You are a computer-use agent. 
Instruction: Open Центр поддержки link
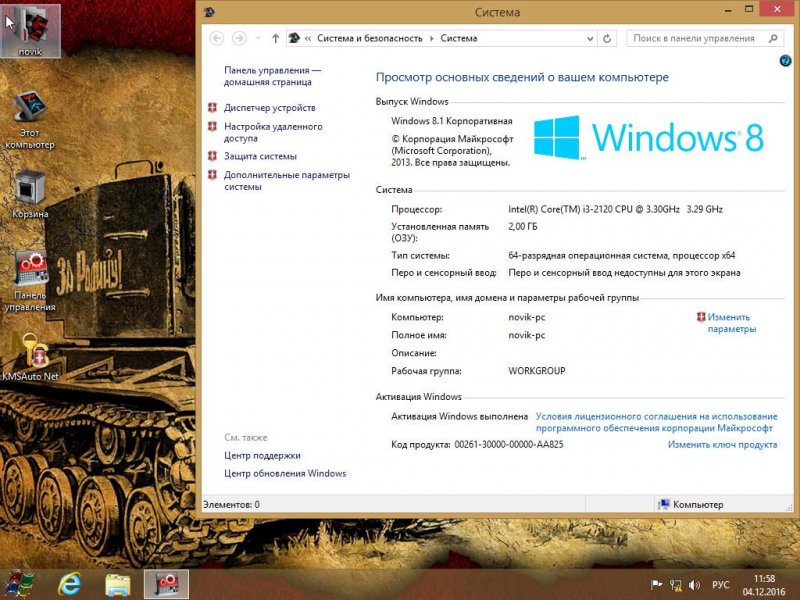(x=262, y=456)
